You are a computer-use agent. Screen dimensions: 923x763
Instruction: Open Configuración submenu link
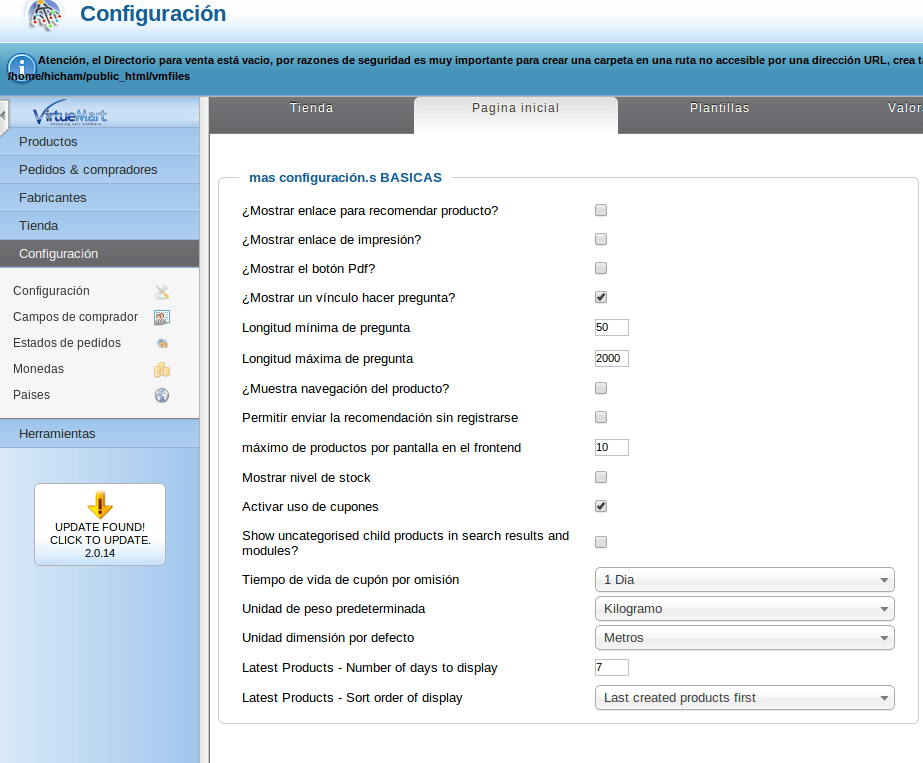click(51, 291)
